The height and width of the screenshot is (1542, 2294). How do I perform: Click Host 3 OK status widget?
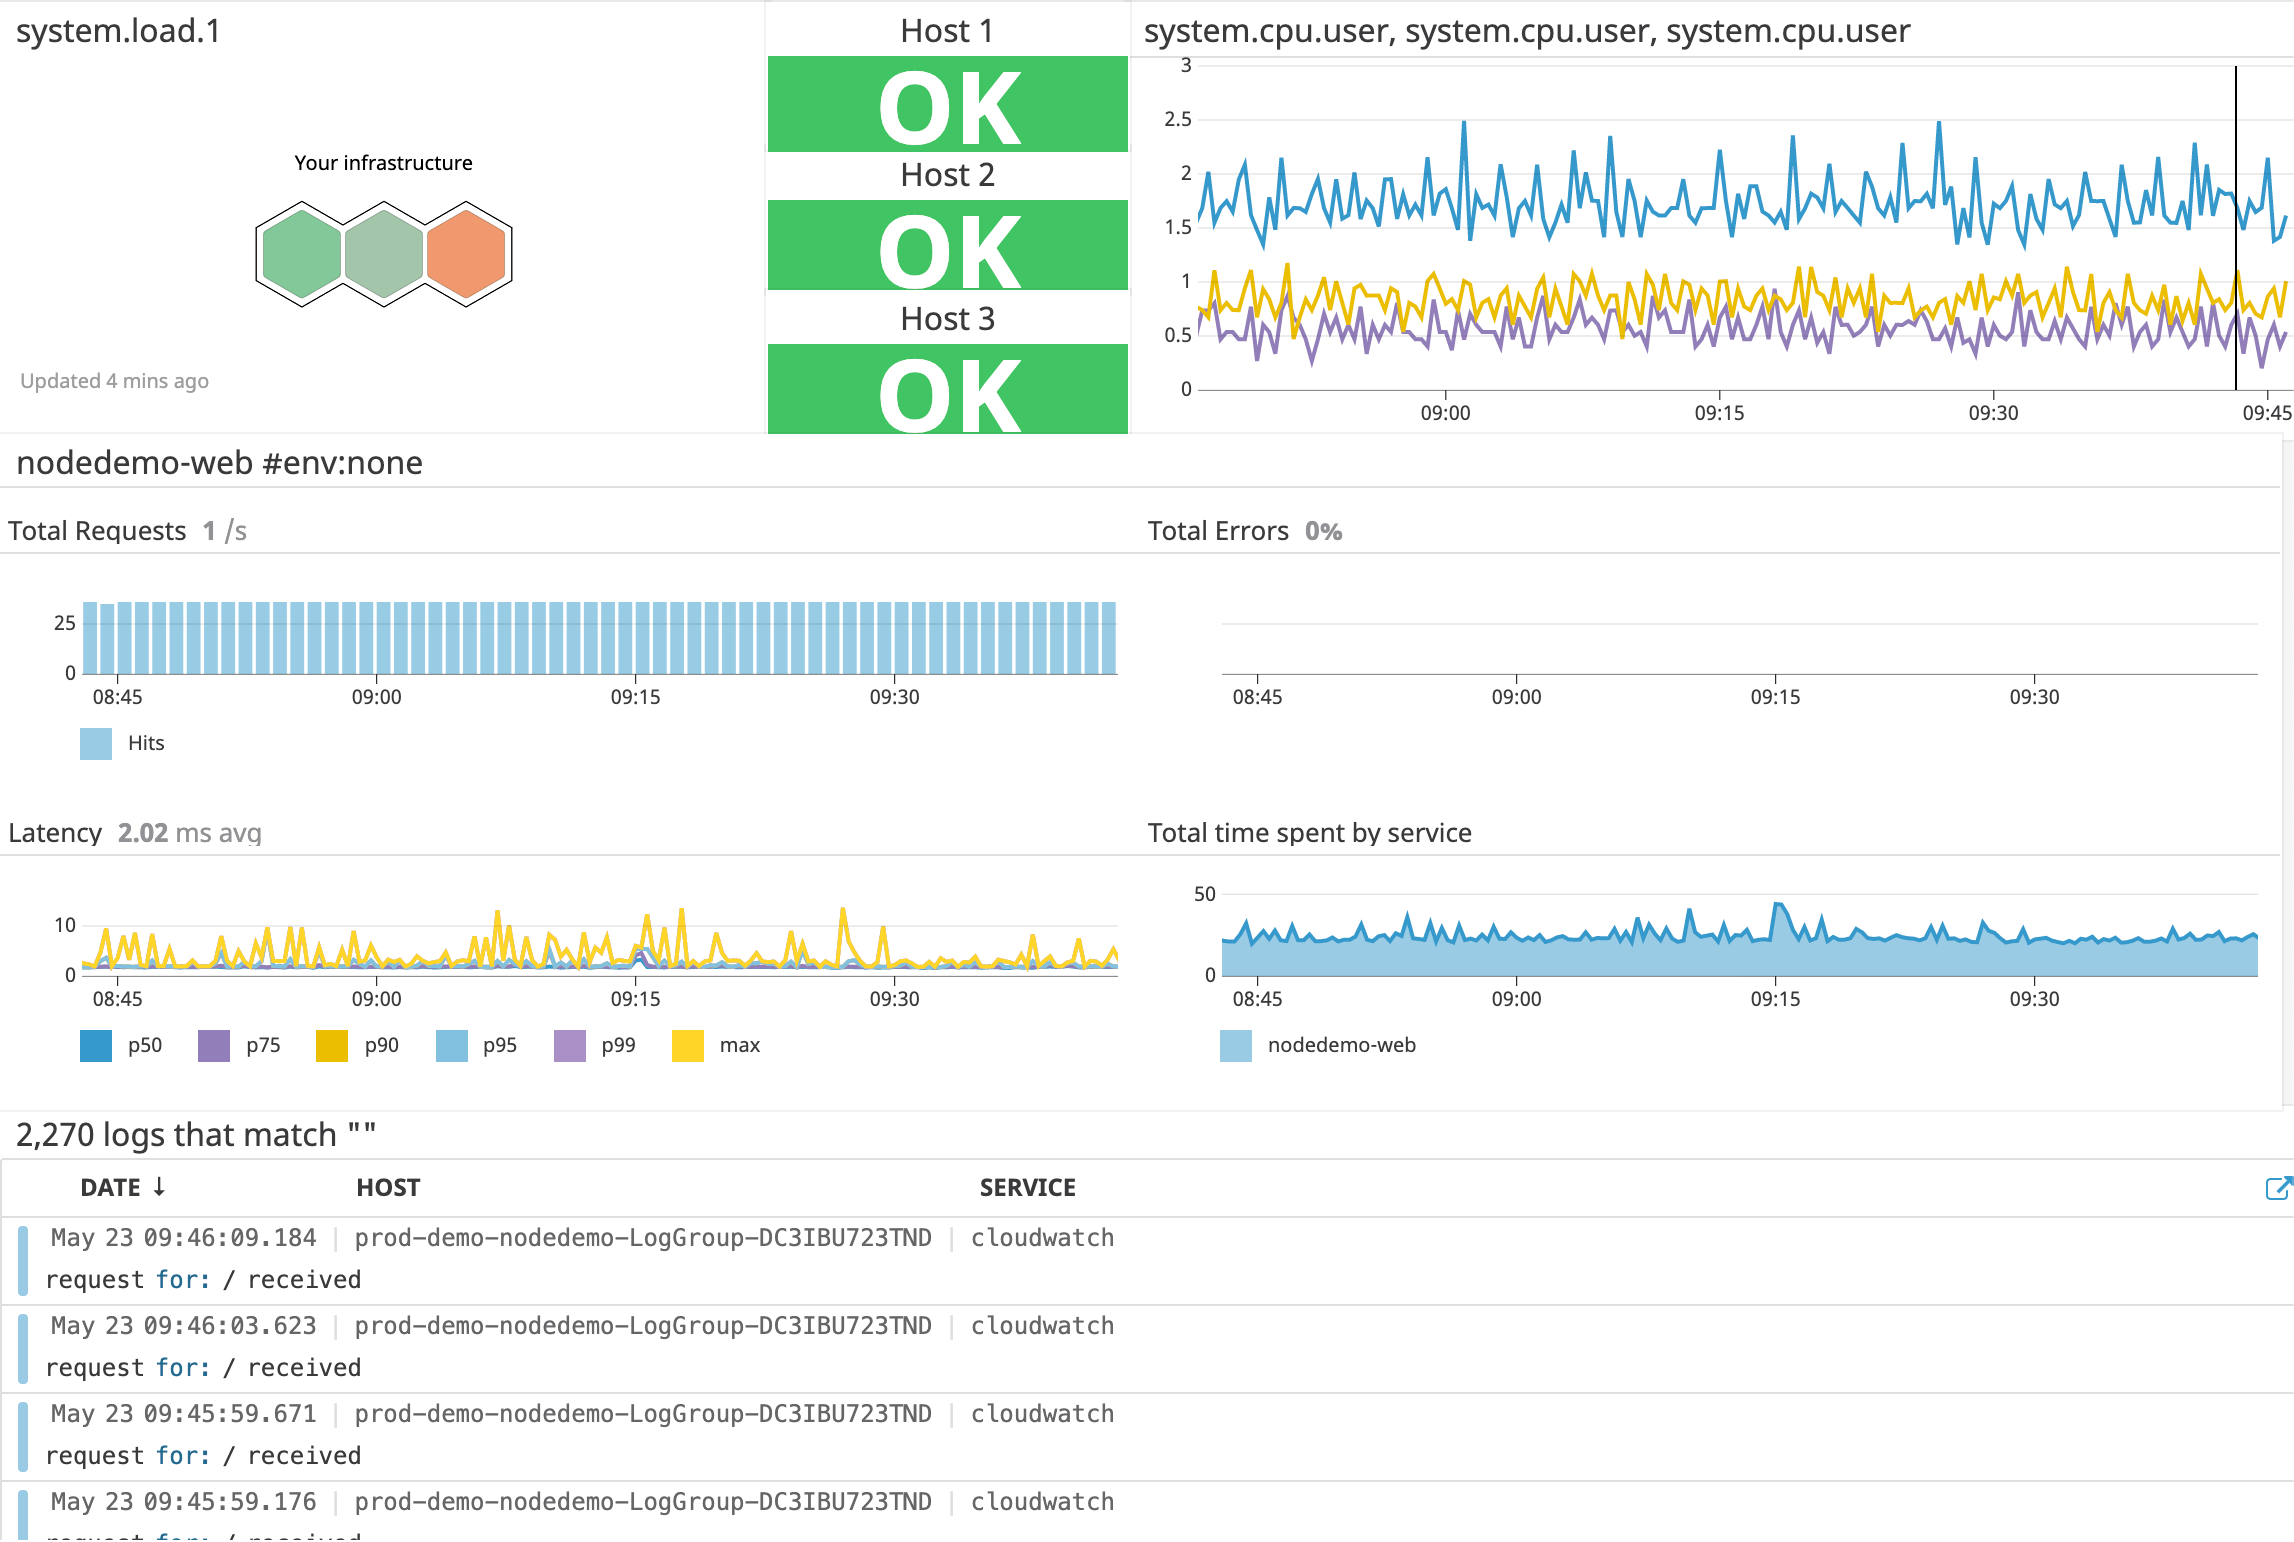tap(948, 389)
